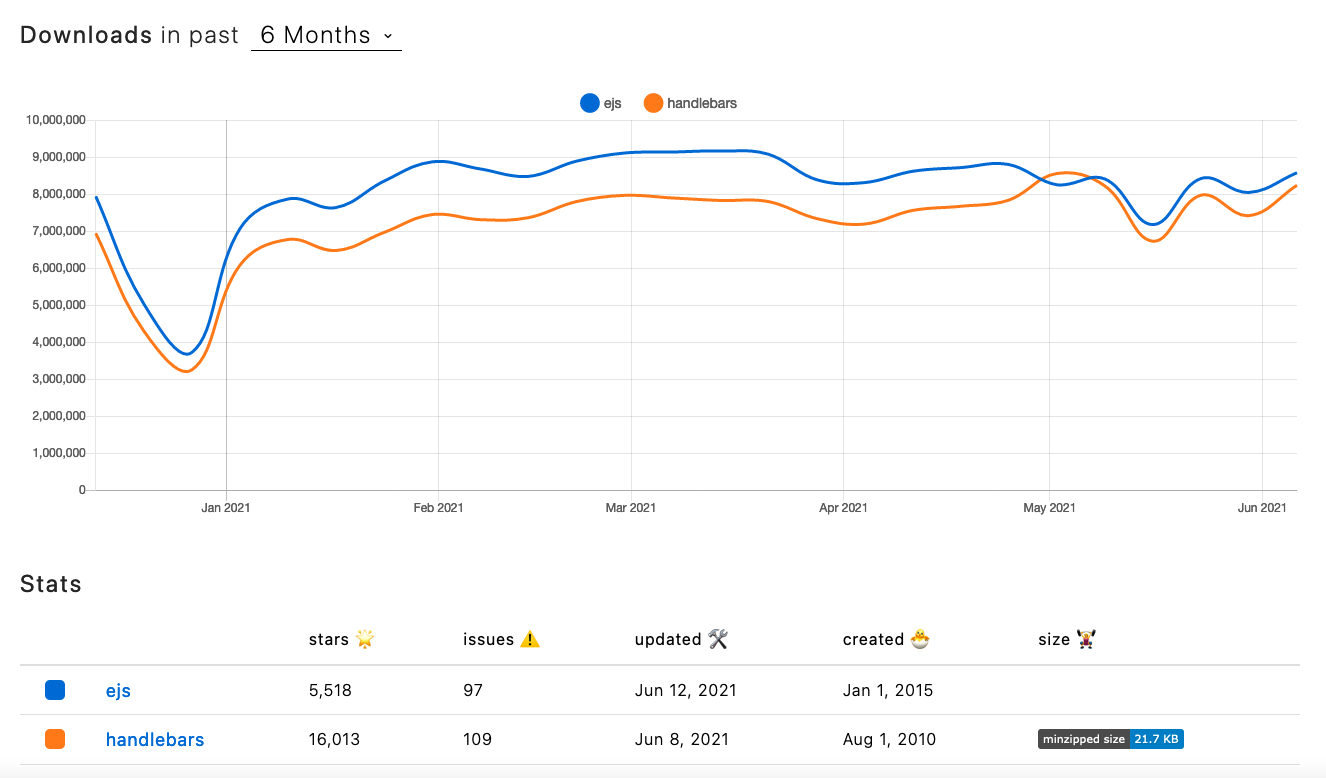
Task: Click the weightlifter icon beside size header
Action: pos(1085,639)
